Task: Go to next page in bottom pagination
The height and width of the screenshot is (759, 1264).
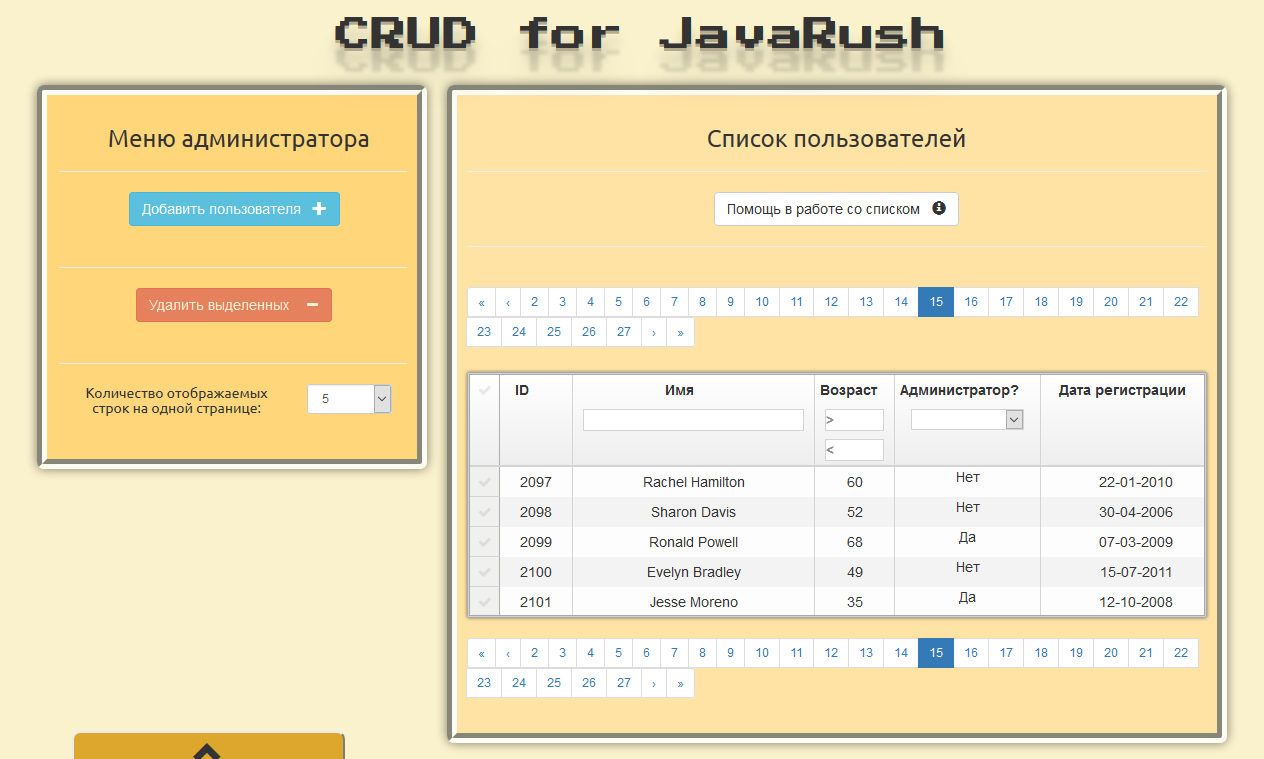Action: [654, 683]
